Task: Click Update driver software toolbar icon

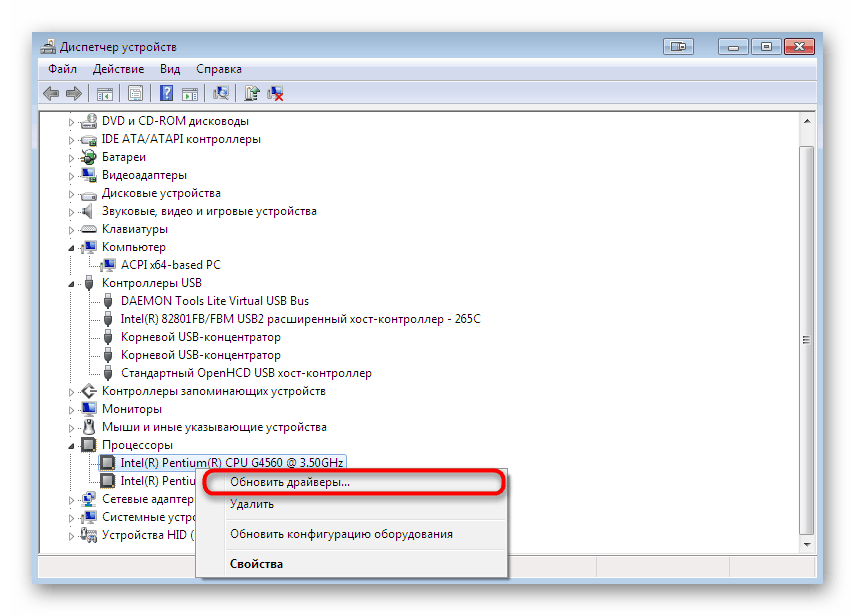Action: (x=251, y=94)
